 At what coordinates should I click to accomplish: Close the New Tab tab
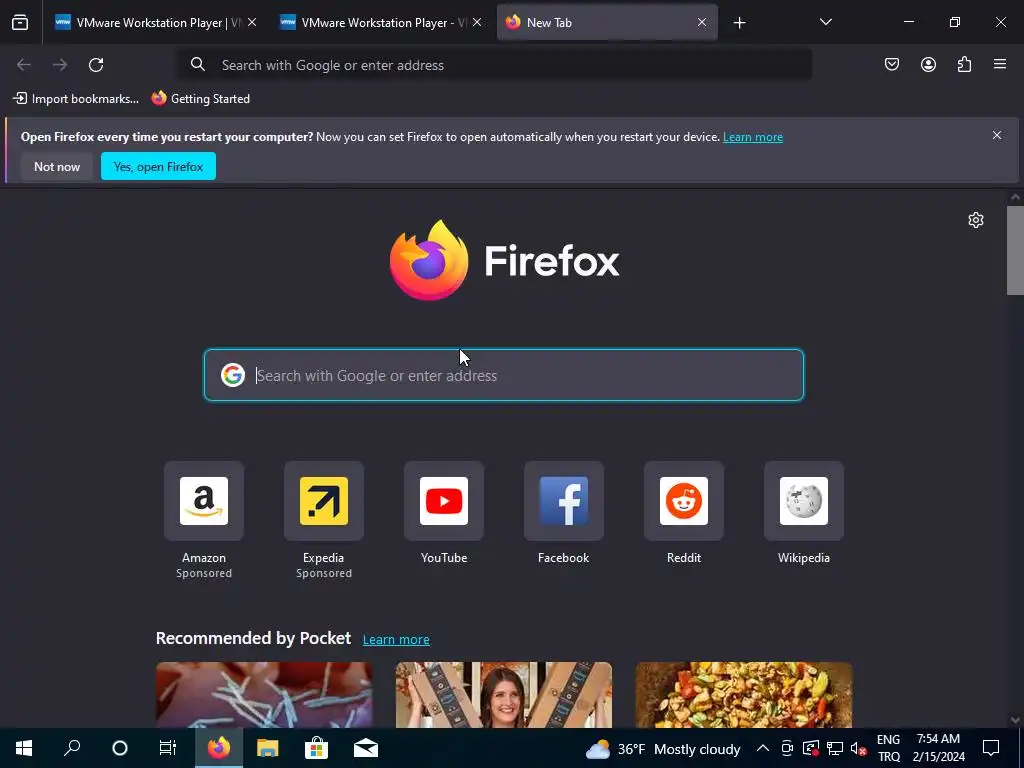pos(702,23)
